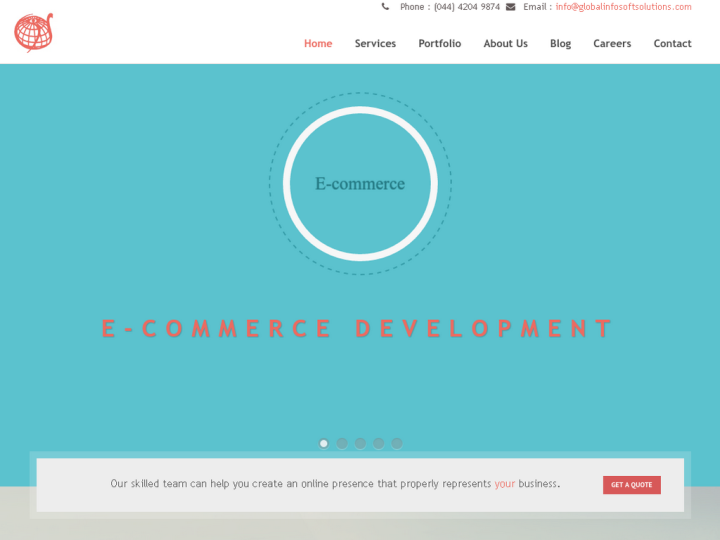Jump to the third slide indicator
The width and height of the screenshot is (720, 540).
click(360, 443)
